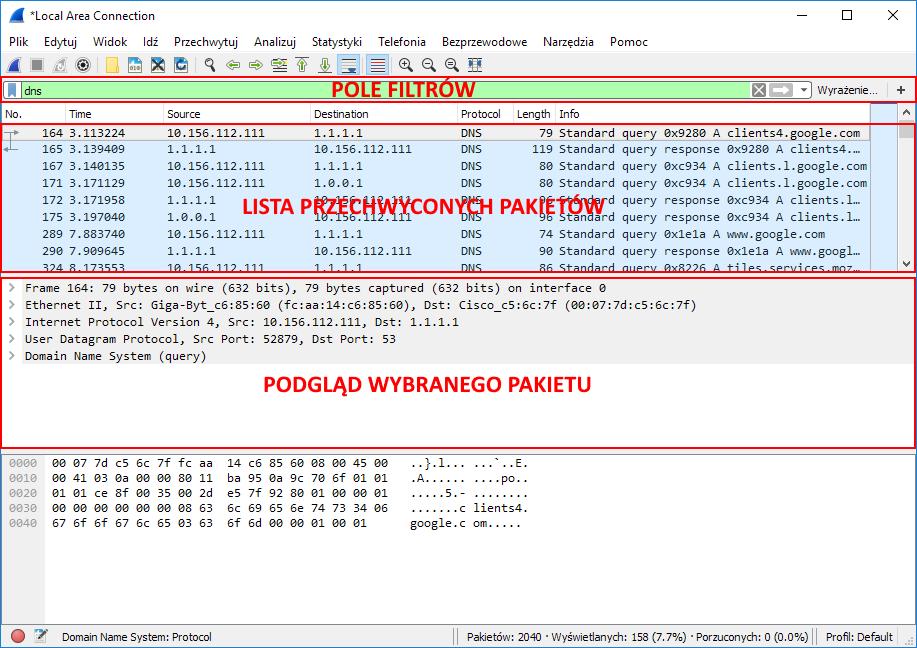Sort by the Length column header
The image size is (917, 648).
coord(533,114)
